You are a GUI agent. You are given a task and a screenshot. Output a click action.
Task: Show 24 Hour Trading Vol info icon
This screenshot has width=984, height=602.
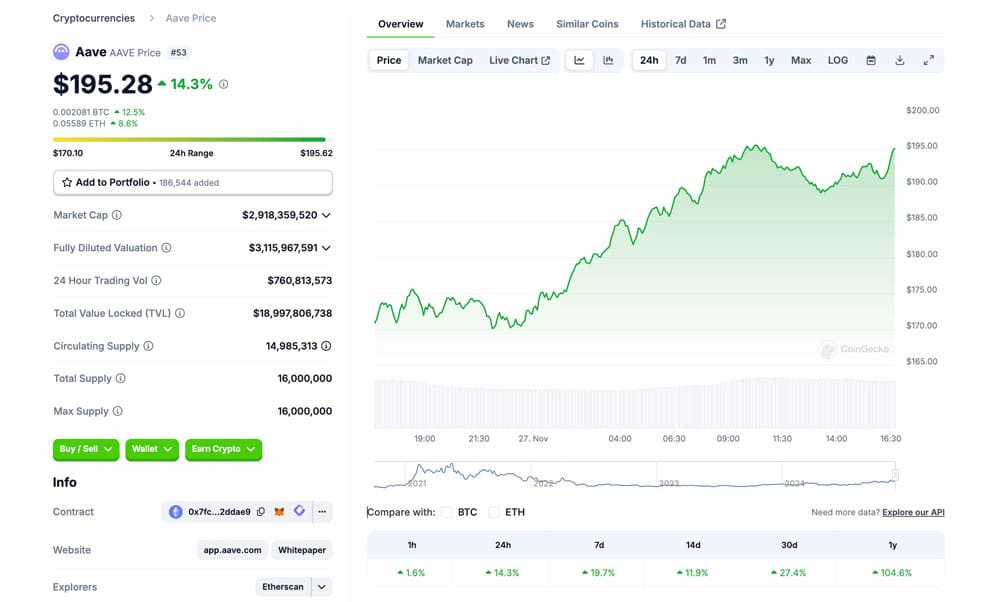coord(156,281)
